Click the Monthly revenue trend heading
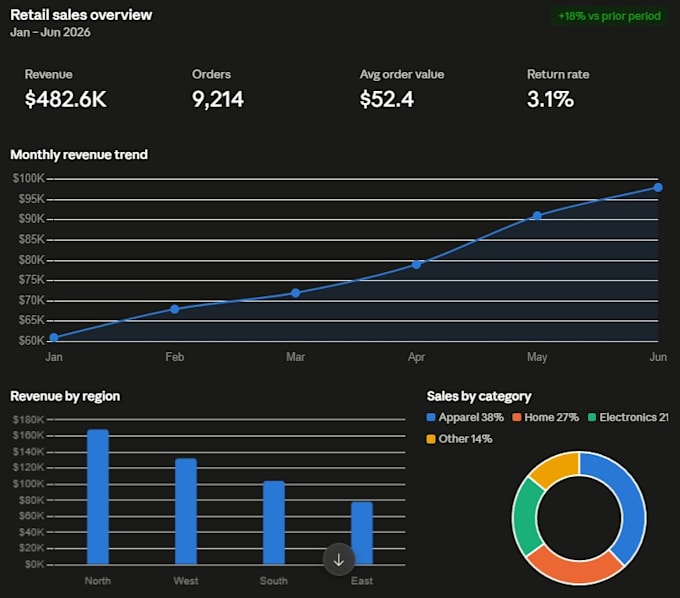The width and height of the screenshot is (680, 598). click(79, 154)
